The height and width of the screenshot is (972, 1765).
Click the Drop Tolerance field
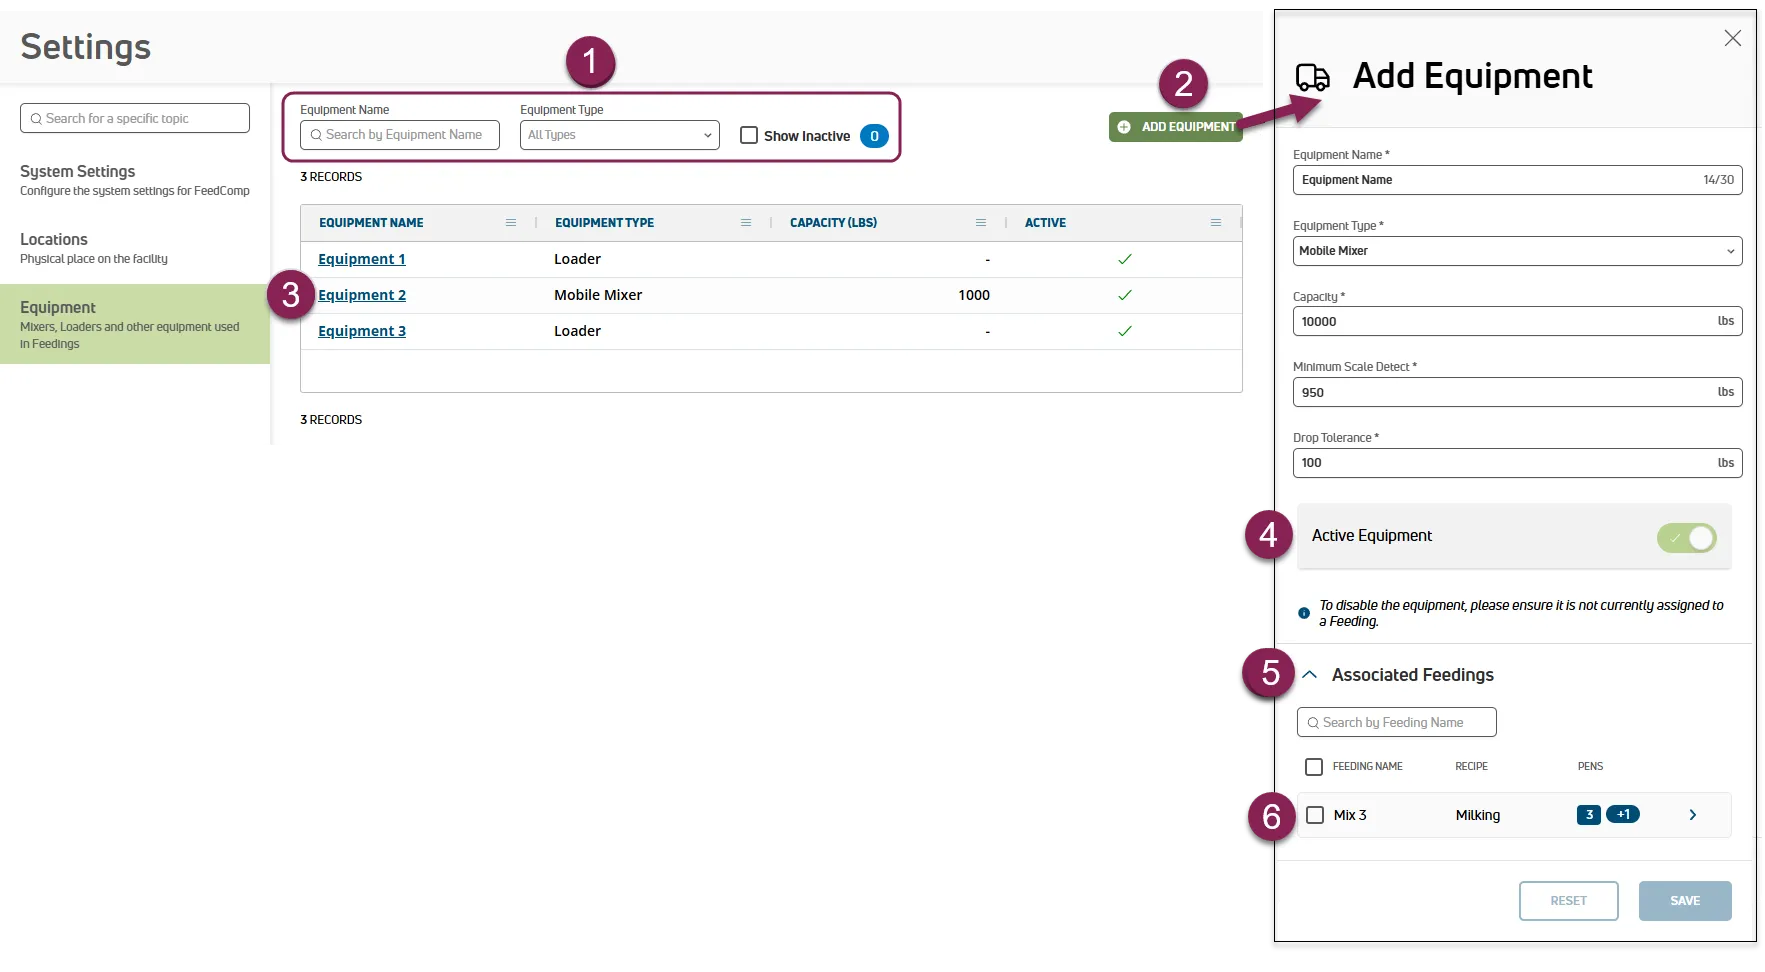coord(1517,463)
